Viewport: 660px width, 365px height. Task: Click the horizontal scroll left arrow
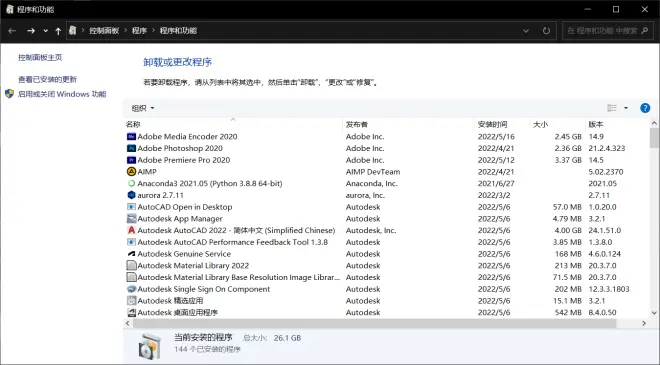[x=128, y=323]
